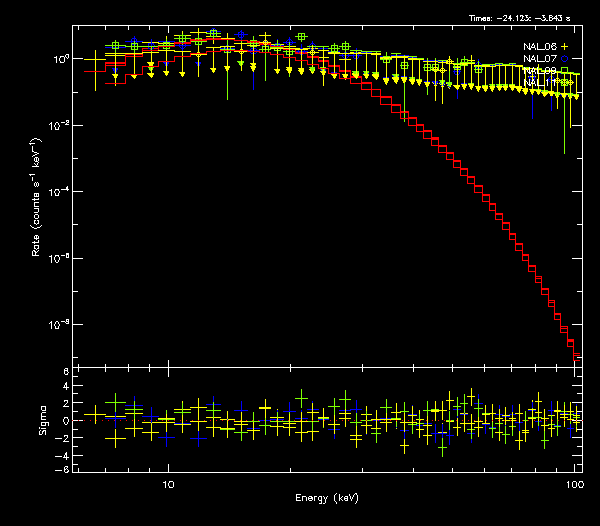Viewport: 600px width, 526px height.
Task: Click the Times interval text at top
Action: coord(529,18)
